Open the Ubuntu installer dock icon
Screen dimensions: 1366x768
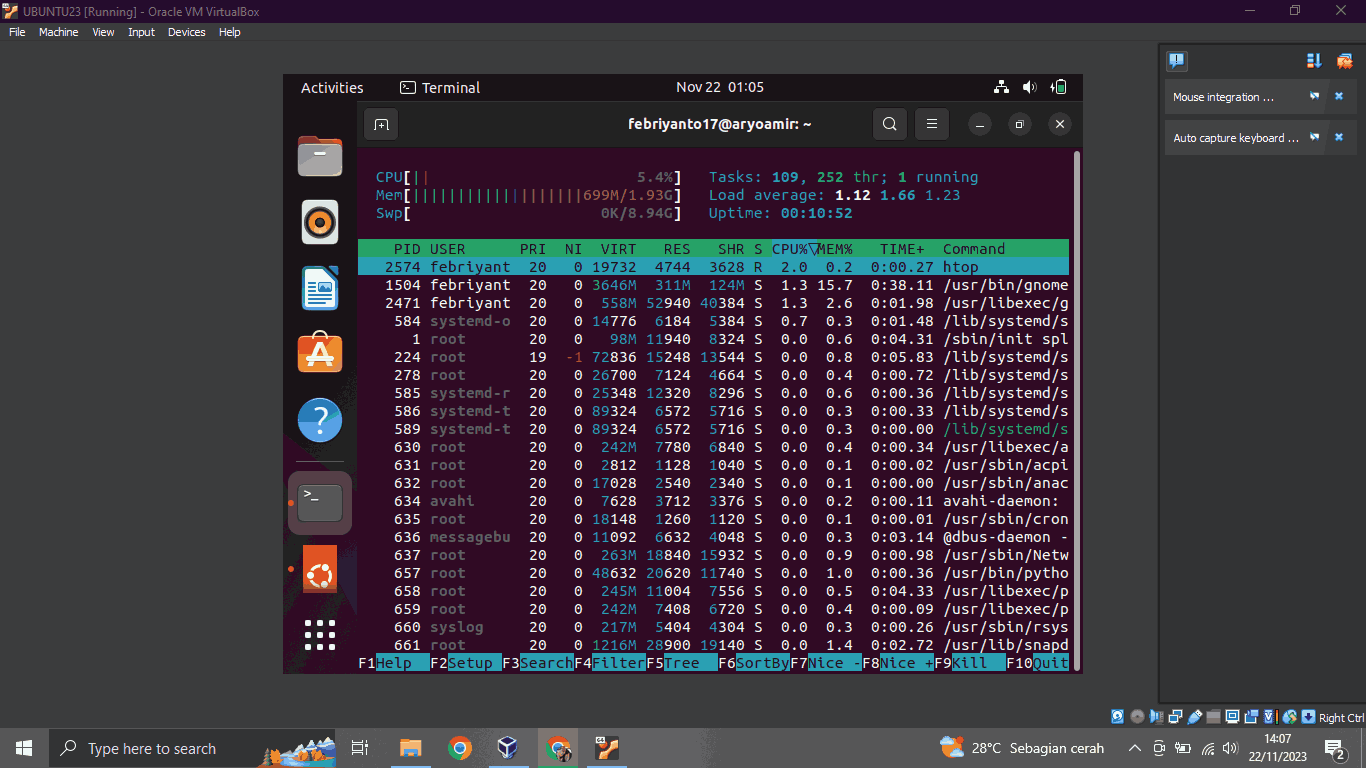pos(320,569)
